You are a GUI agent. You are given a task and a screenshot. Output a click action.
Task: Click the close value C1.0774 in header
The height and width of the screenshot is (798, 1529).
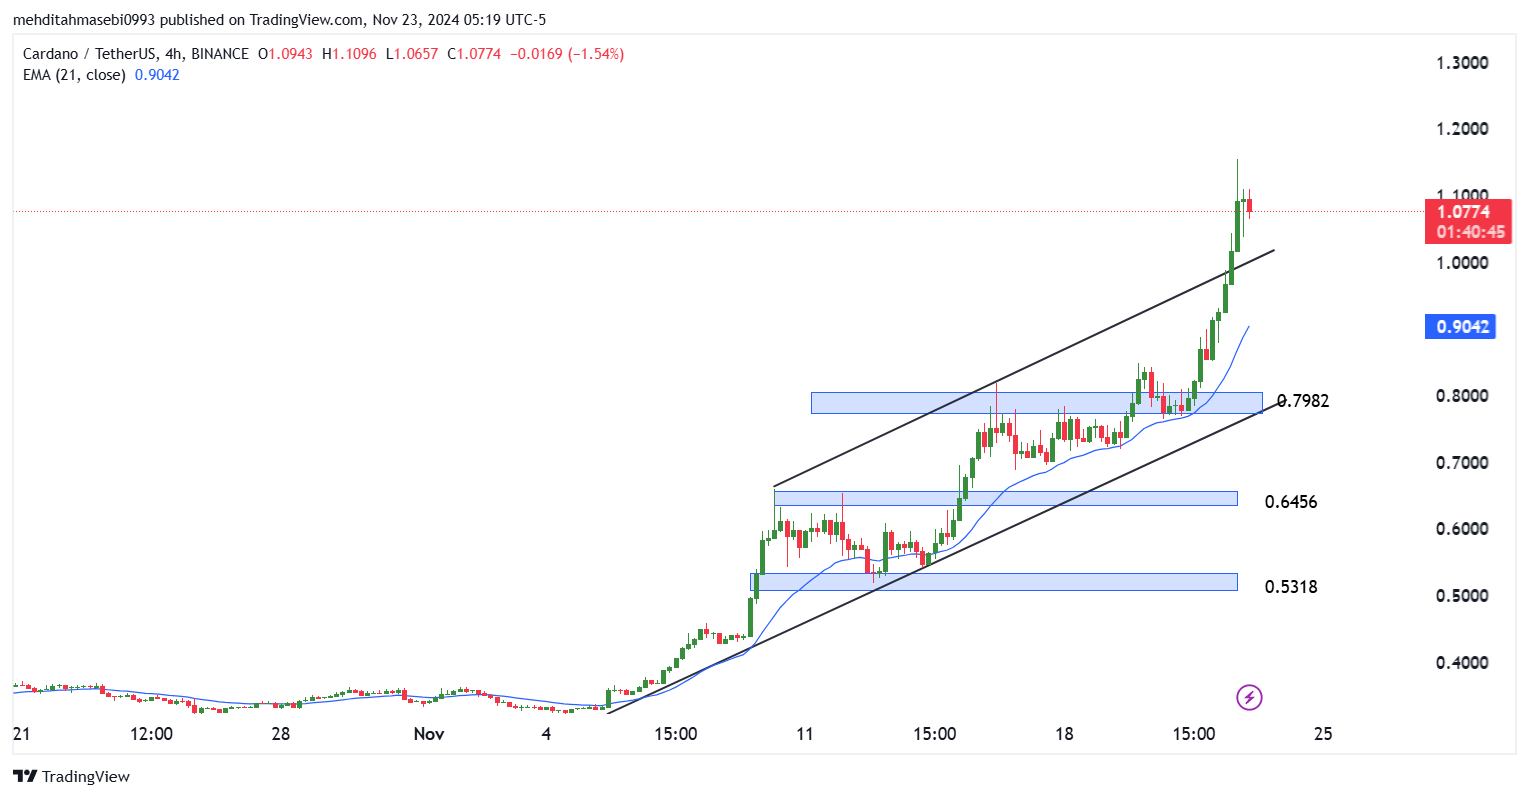[474, 54]
